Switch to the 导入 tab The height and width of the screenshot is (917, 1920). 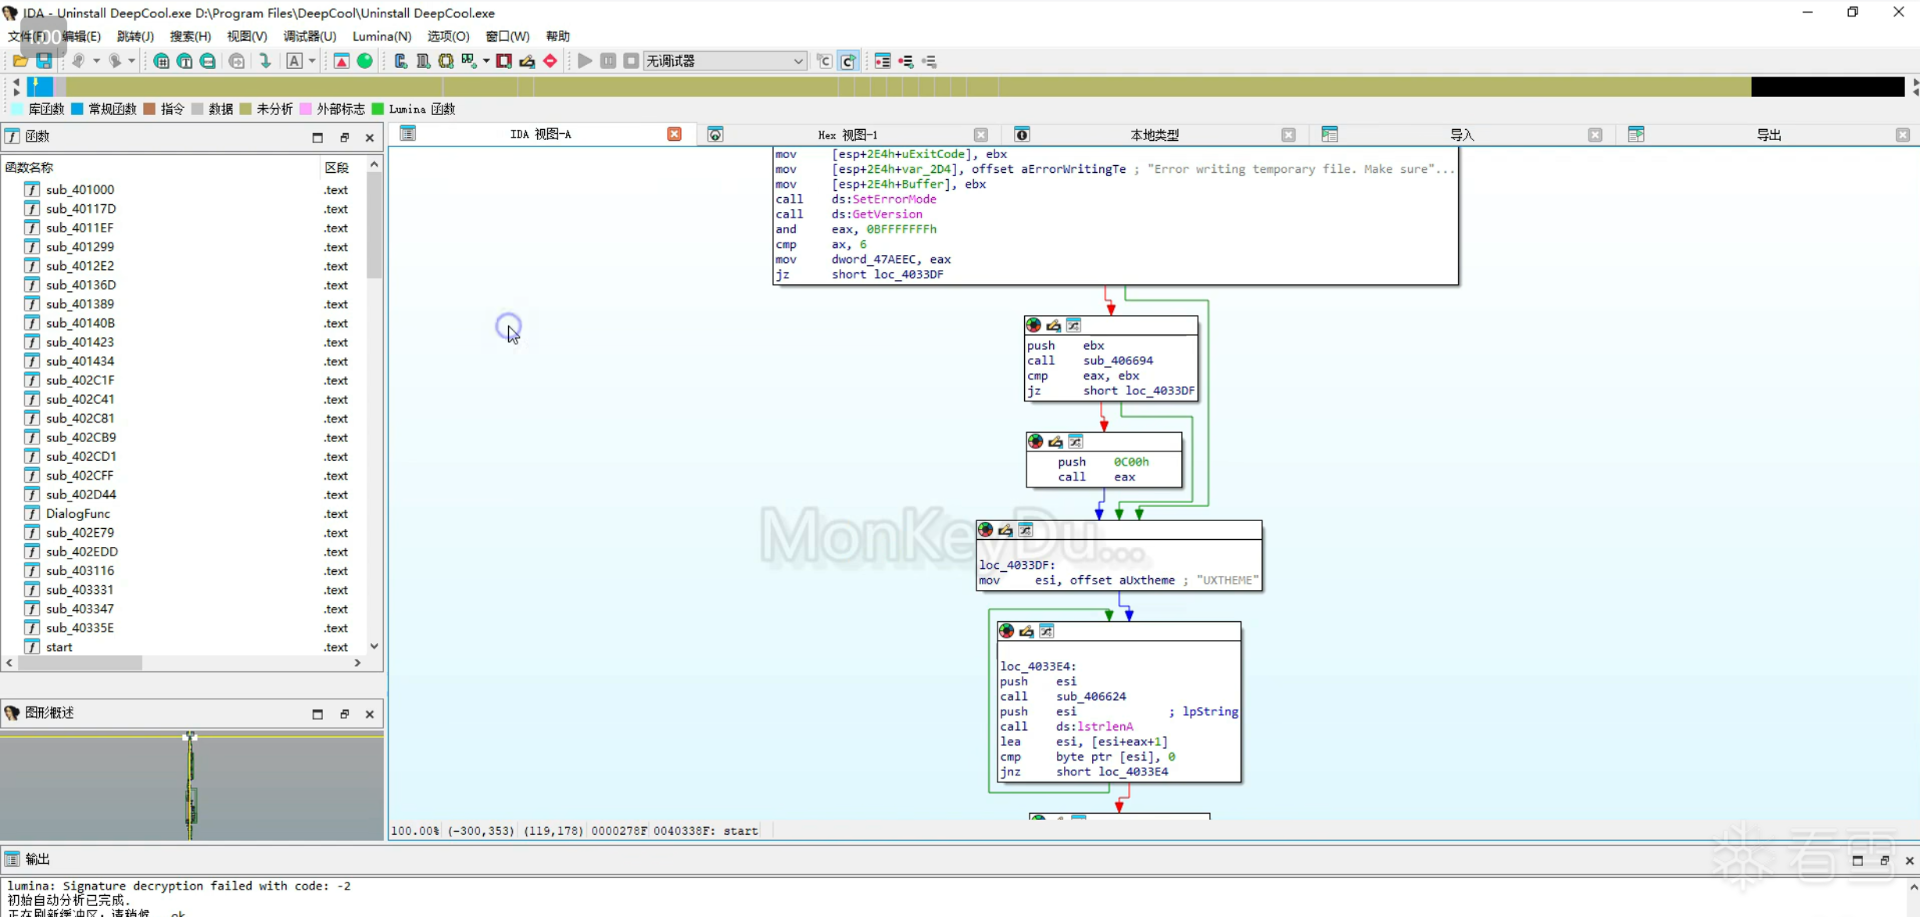coord(1462,134)
